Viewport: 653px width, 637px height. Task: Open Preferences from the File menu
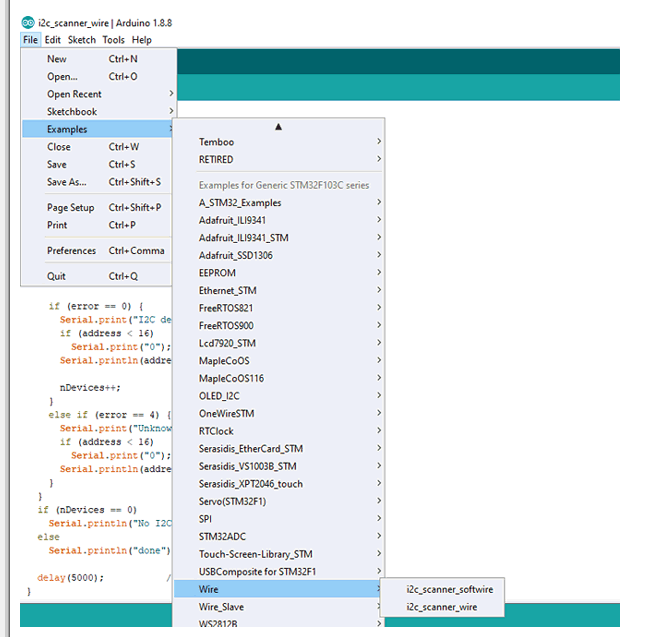(x=97, y=251)
